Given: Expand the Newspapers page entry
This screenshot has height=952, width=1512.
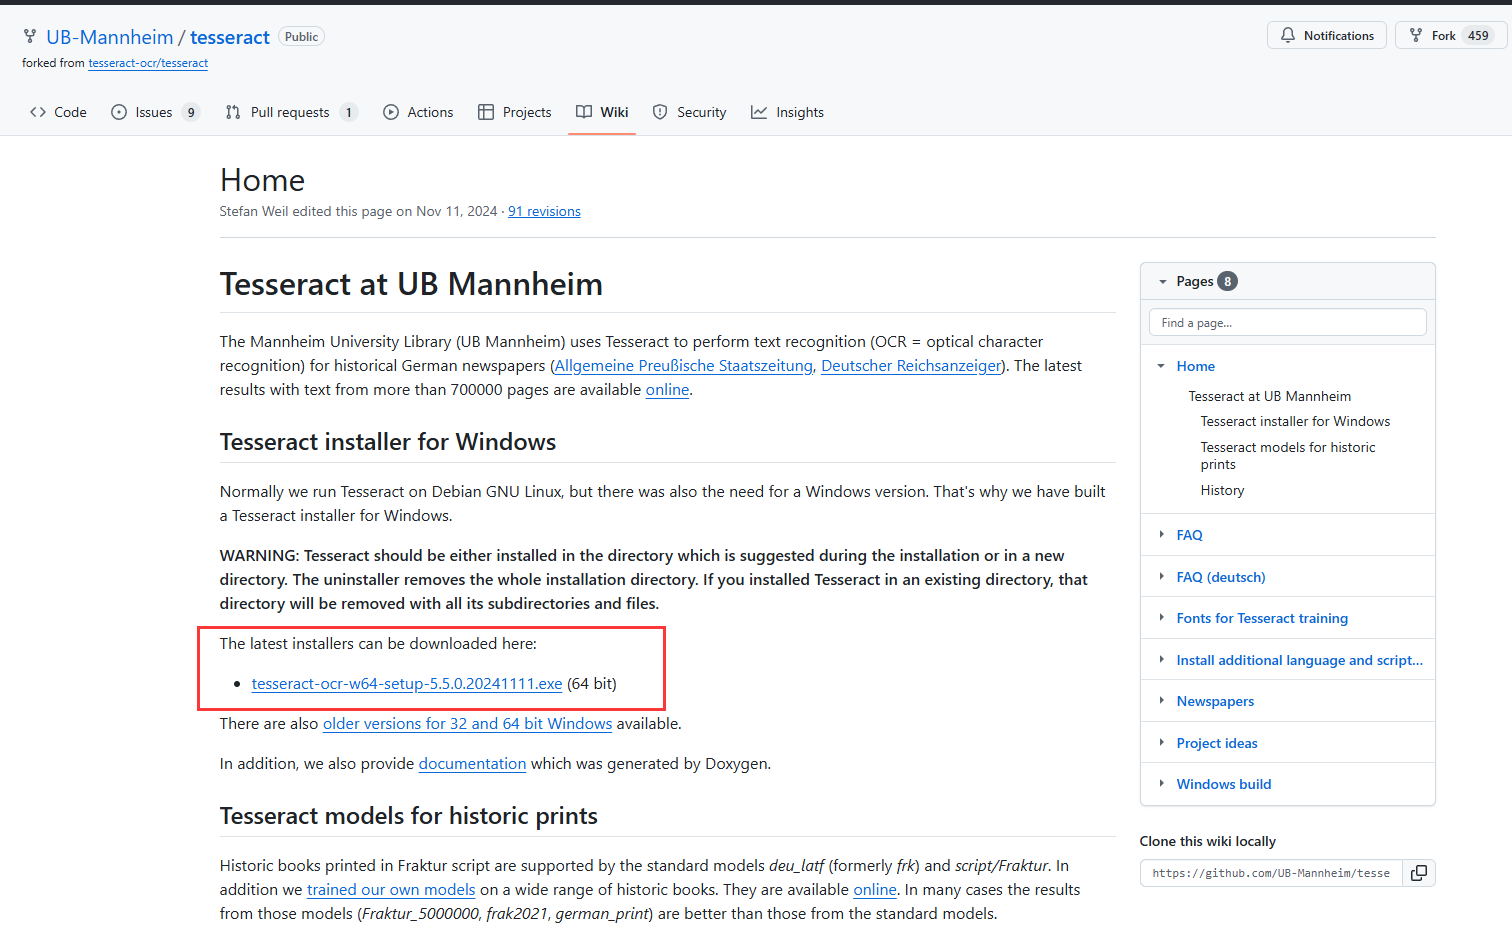Looking at the screenshot, I should [x=1161, y=701].
